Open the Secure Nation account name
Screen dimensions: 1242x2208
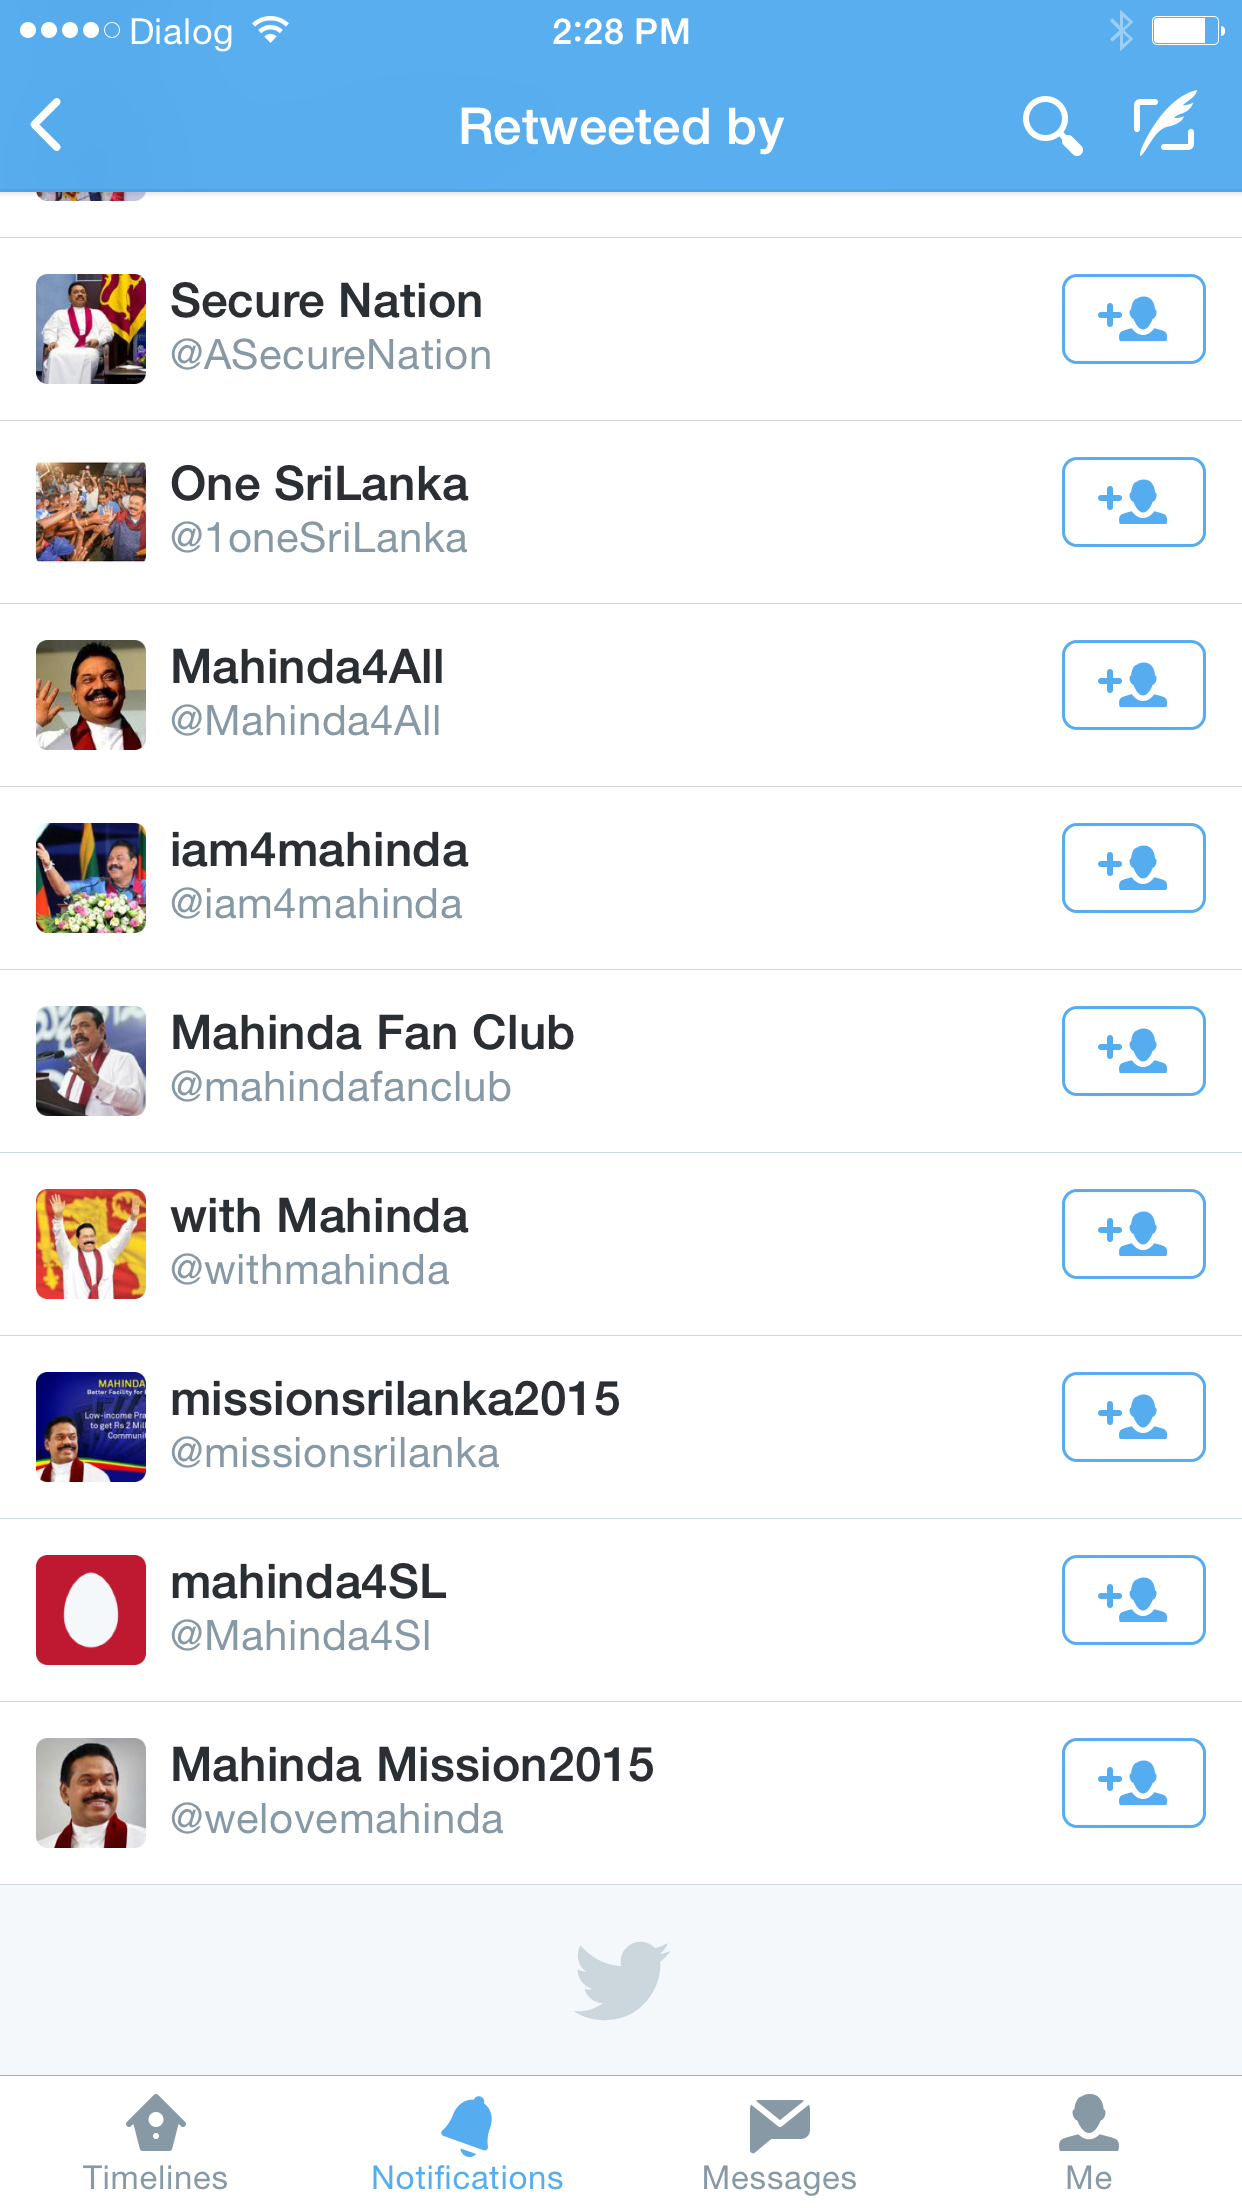327,301
